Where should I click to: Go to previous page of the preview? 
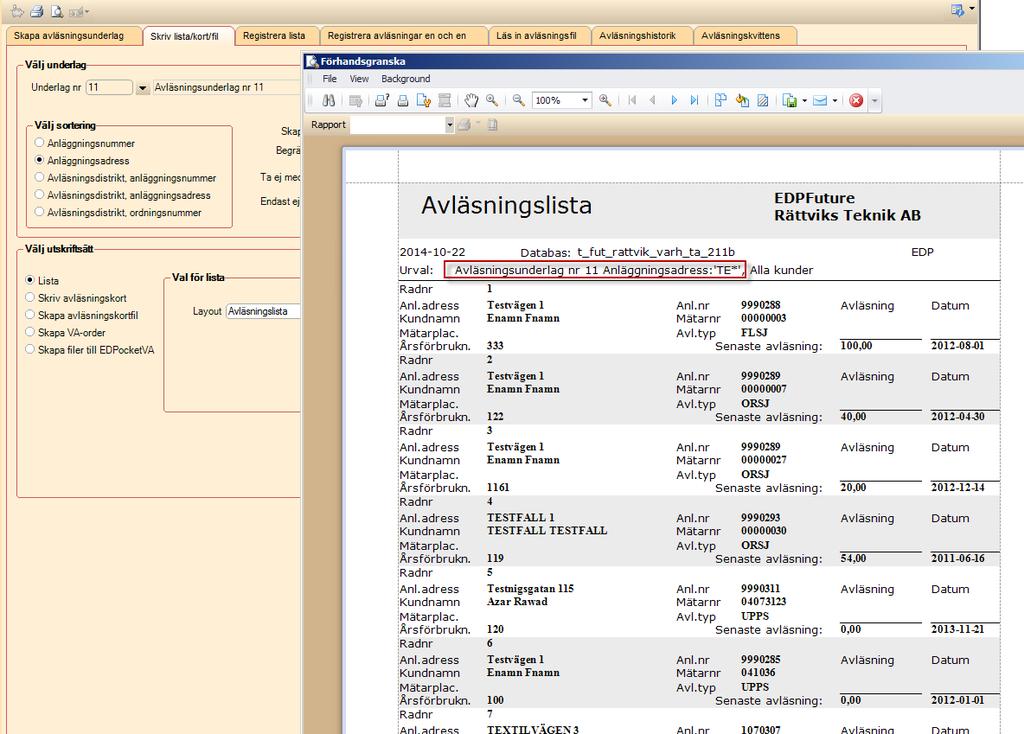[x=652, y=101]
